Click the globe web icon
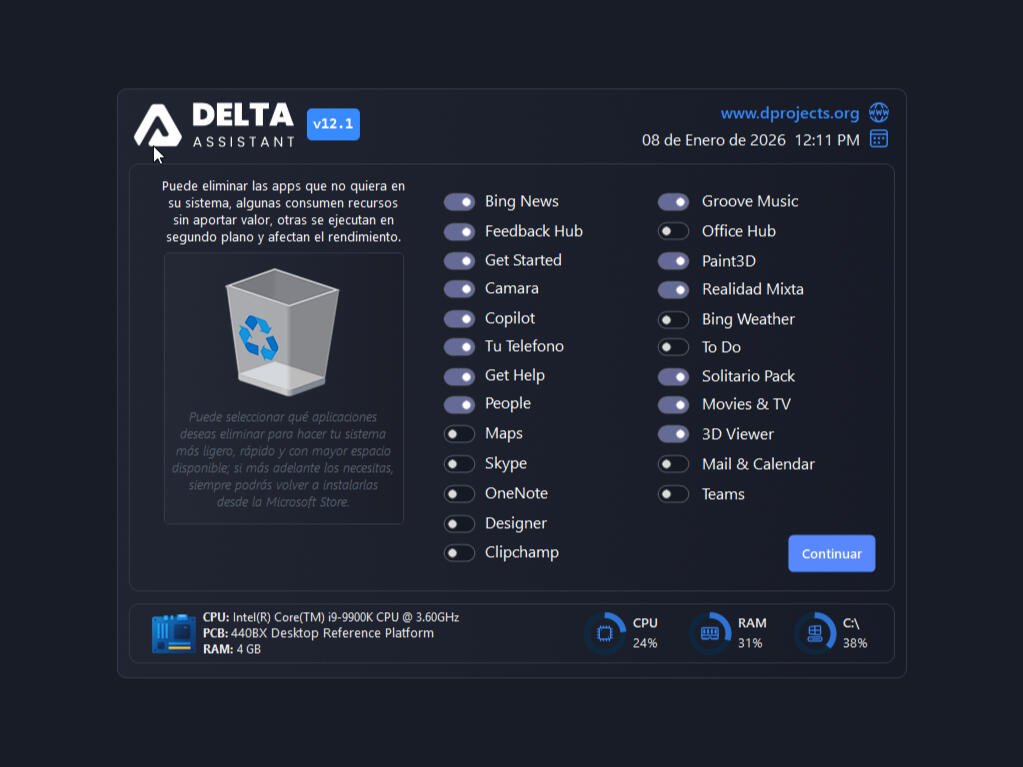Viewport: 1023px width, 767px height. click(878, 112)
